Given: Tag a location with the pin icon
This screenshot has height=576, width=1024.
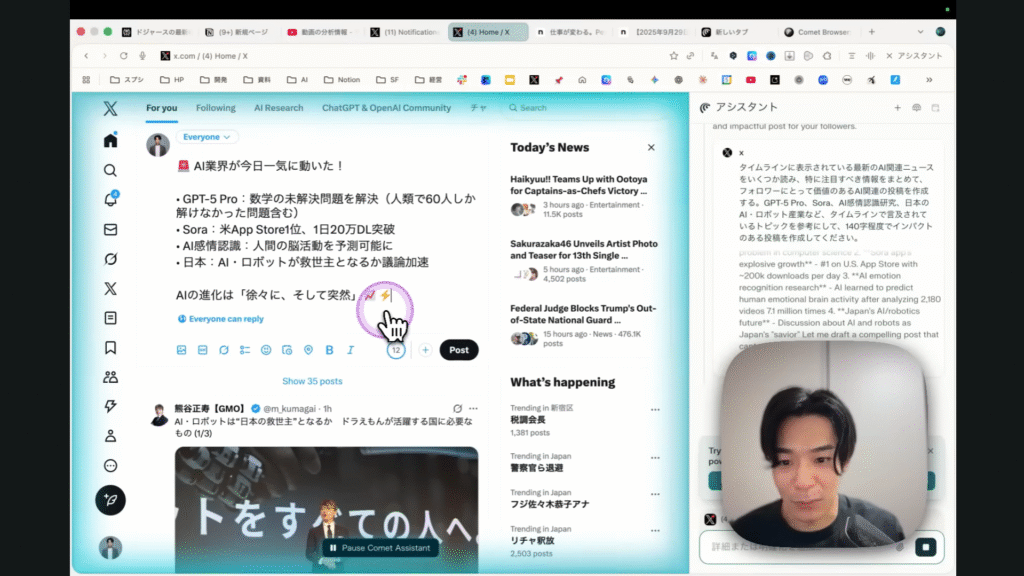Looking at the screenshot, I should (x=308, y=350).
